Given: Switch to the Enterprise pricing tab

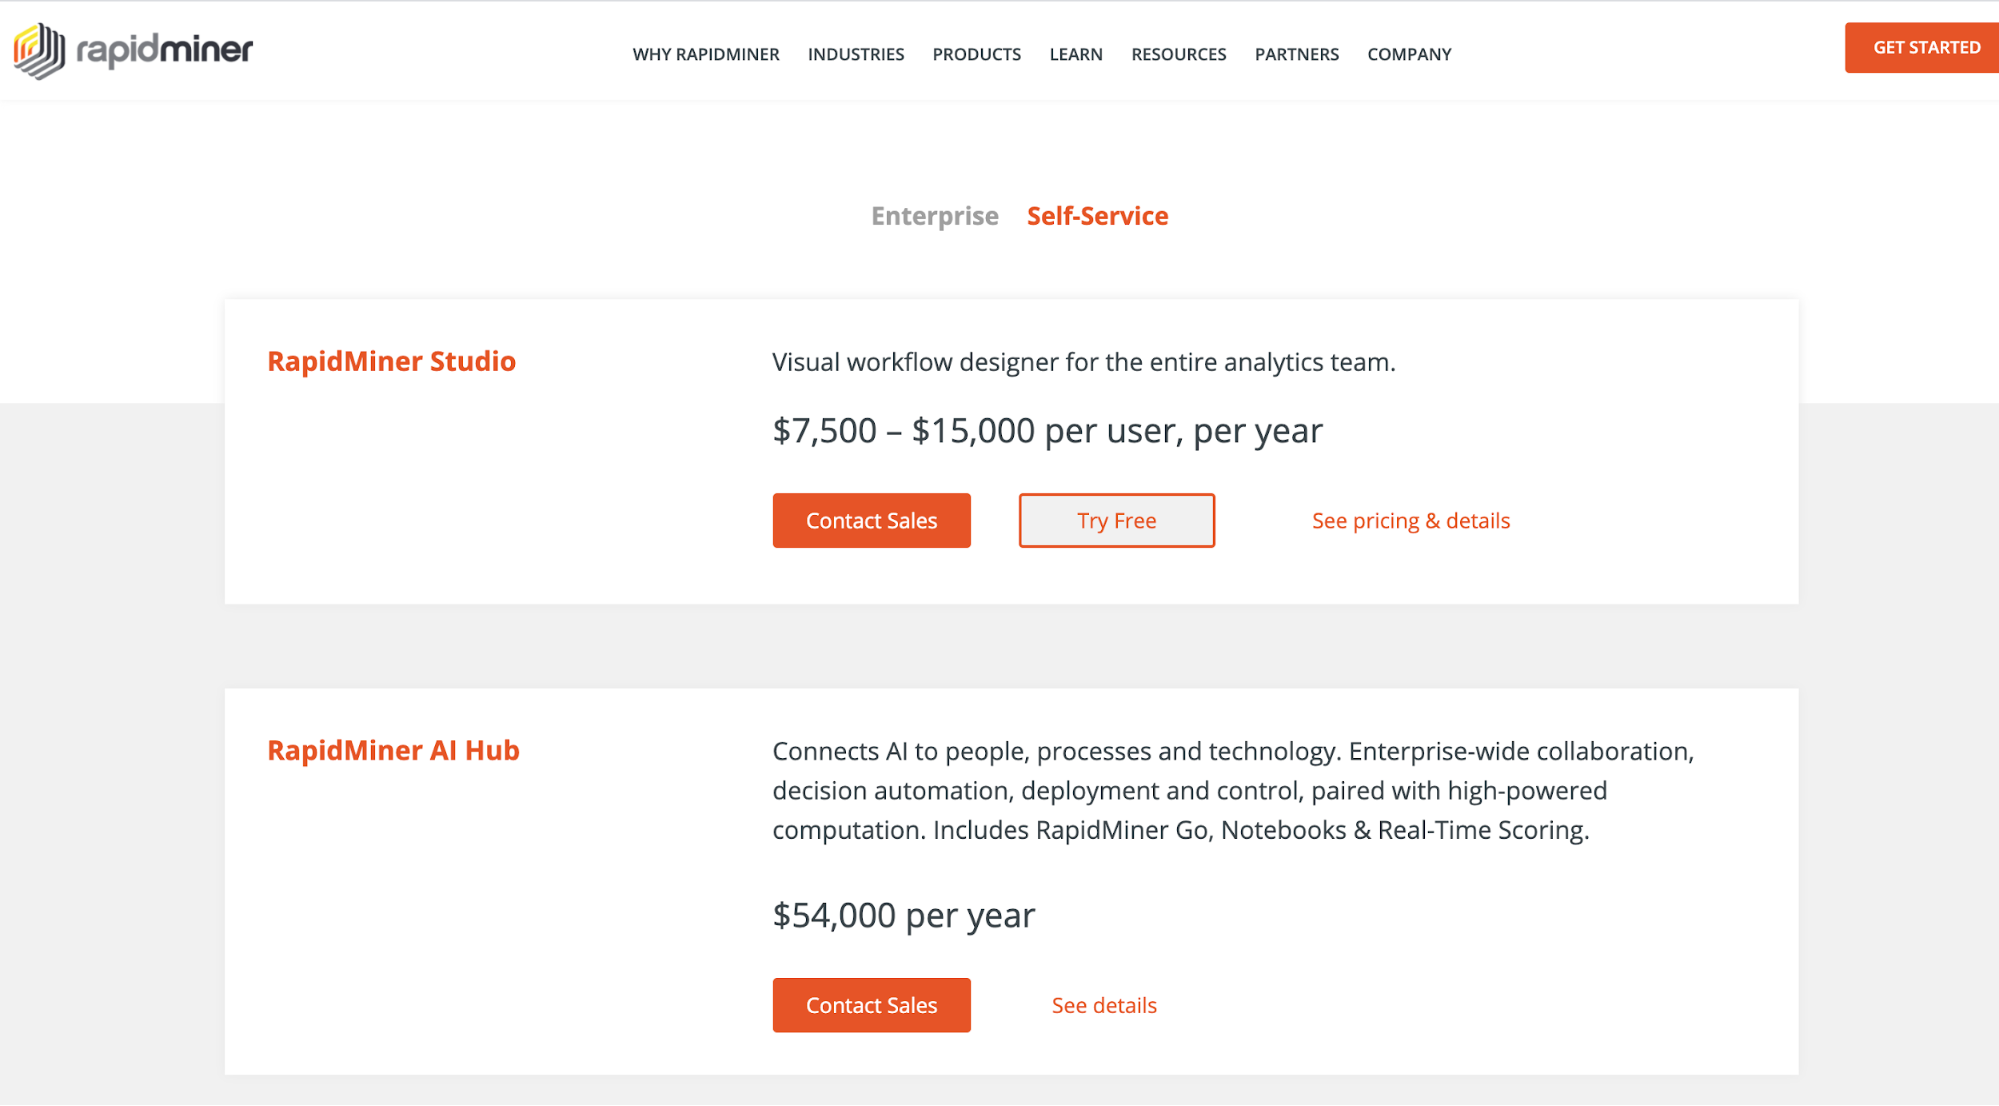Looking at the screenshot, I should click(x=934, y=216).
